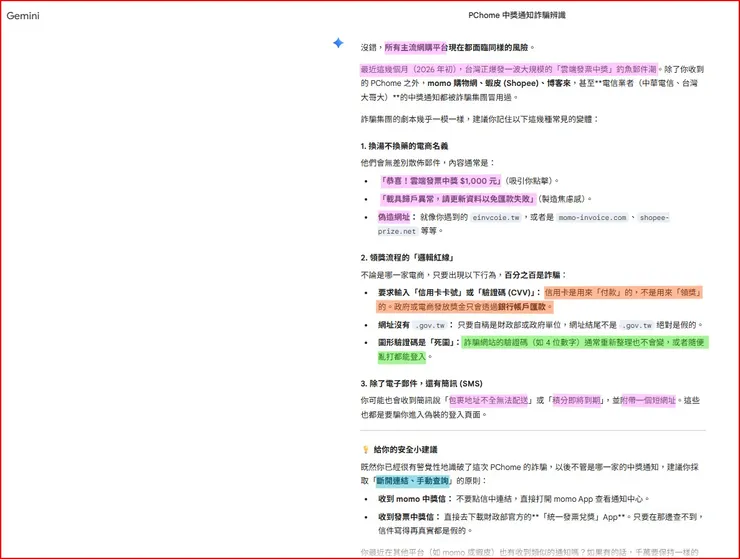Click highlighted text '「載具歸戶異常，請更新資料以免匯款失敗」'
The image size is (740, 559).
(x=457, y=199)
